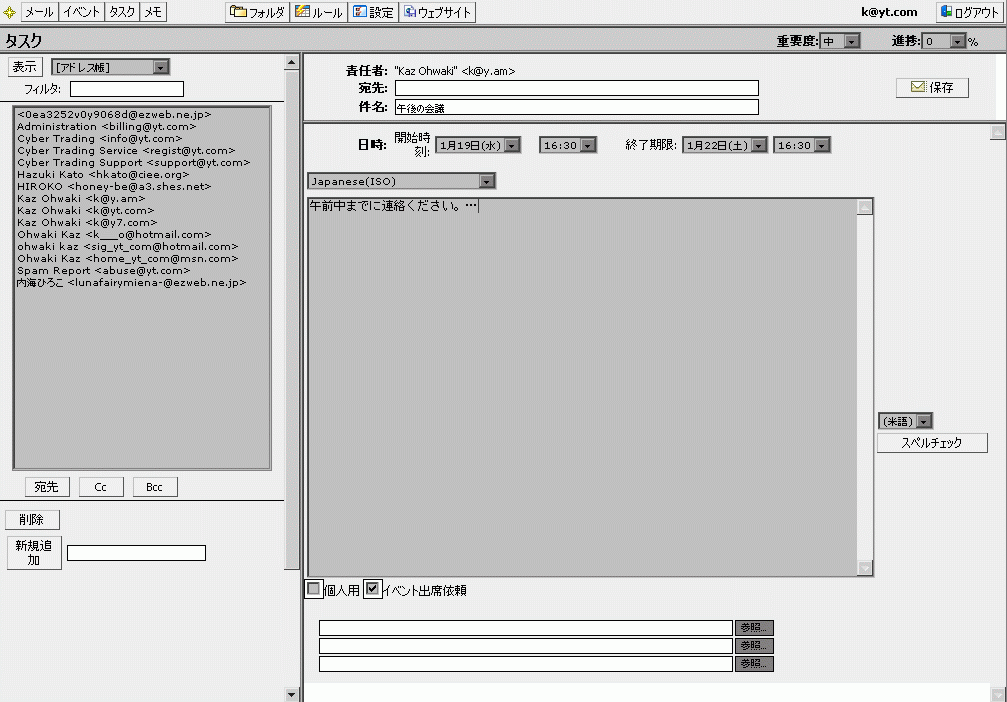This screenshot has height=702, width=1007.
Task: Click the Bcc button
Action: pyautogui.click(x=154, y=487)
